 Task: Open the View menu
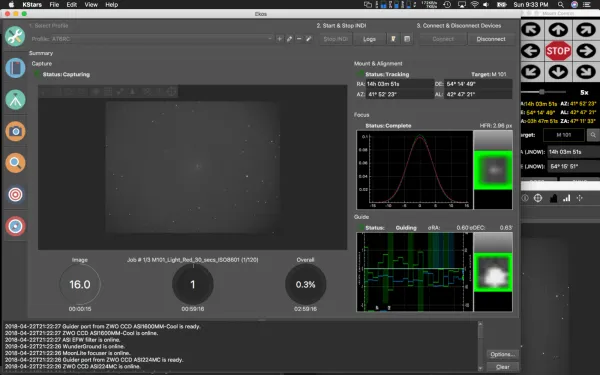(91, 5)
